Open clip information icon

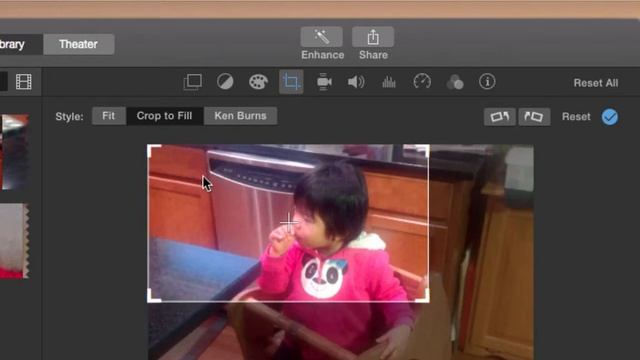click(487, 82)
